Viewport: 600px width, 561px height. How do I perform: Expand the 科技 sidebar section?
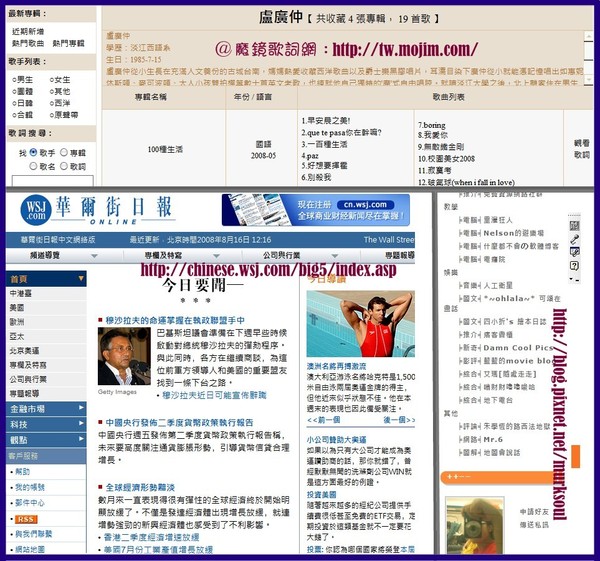[x=46, y=424]
